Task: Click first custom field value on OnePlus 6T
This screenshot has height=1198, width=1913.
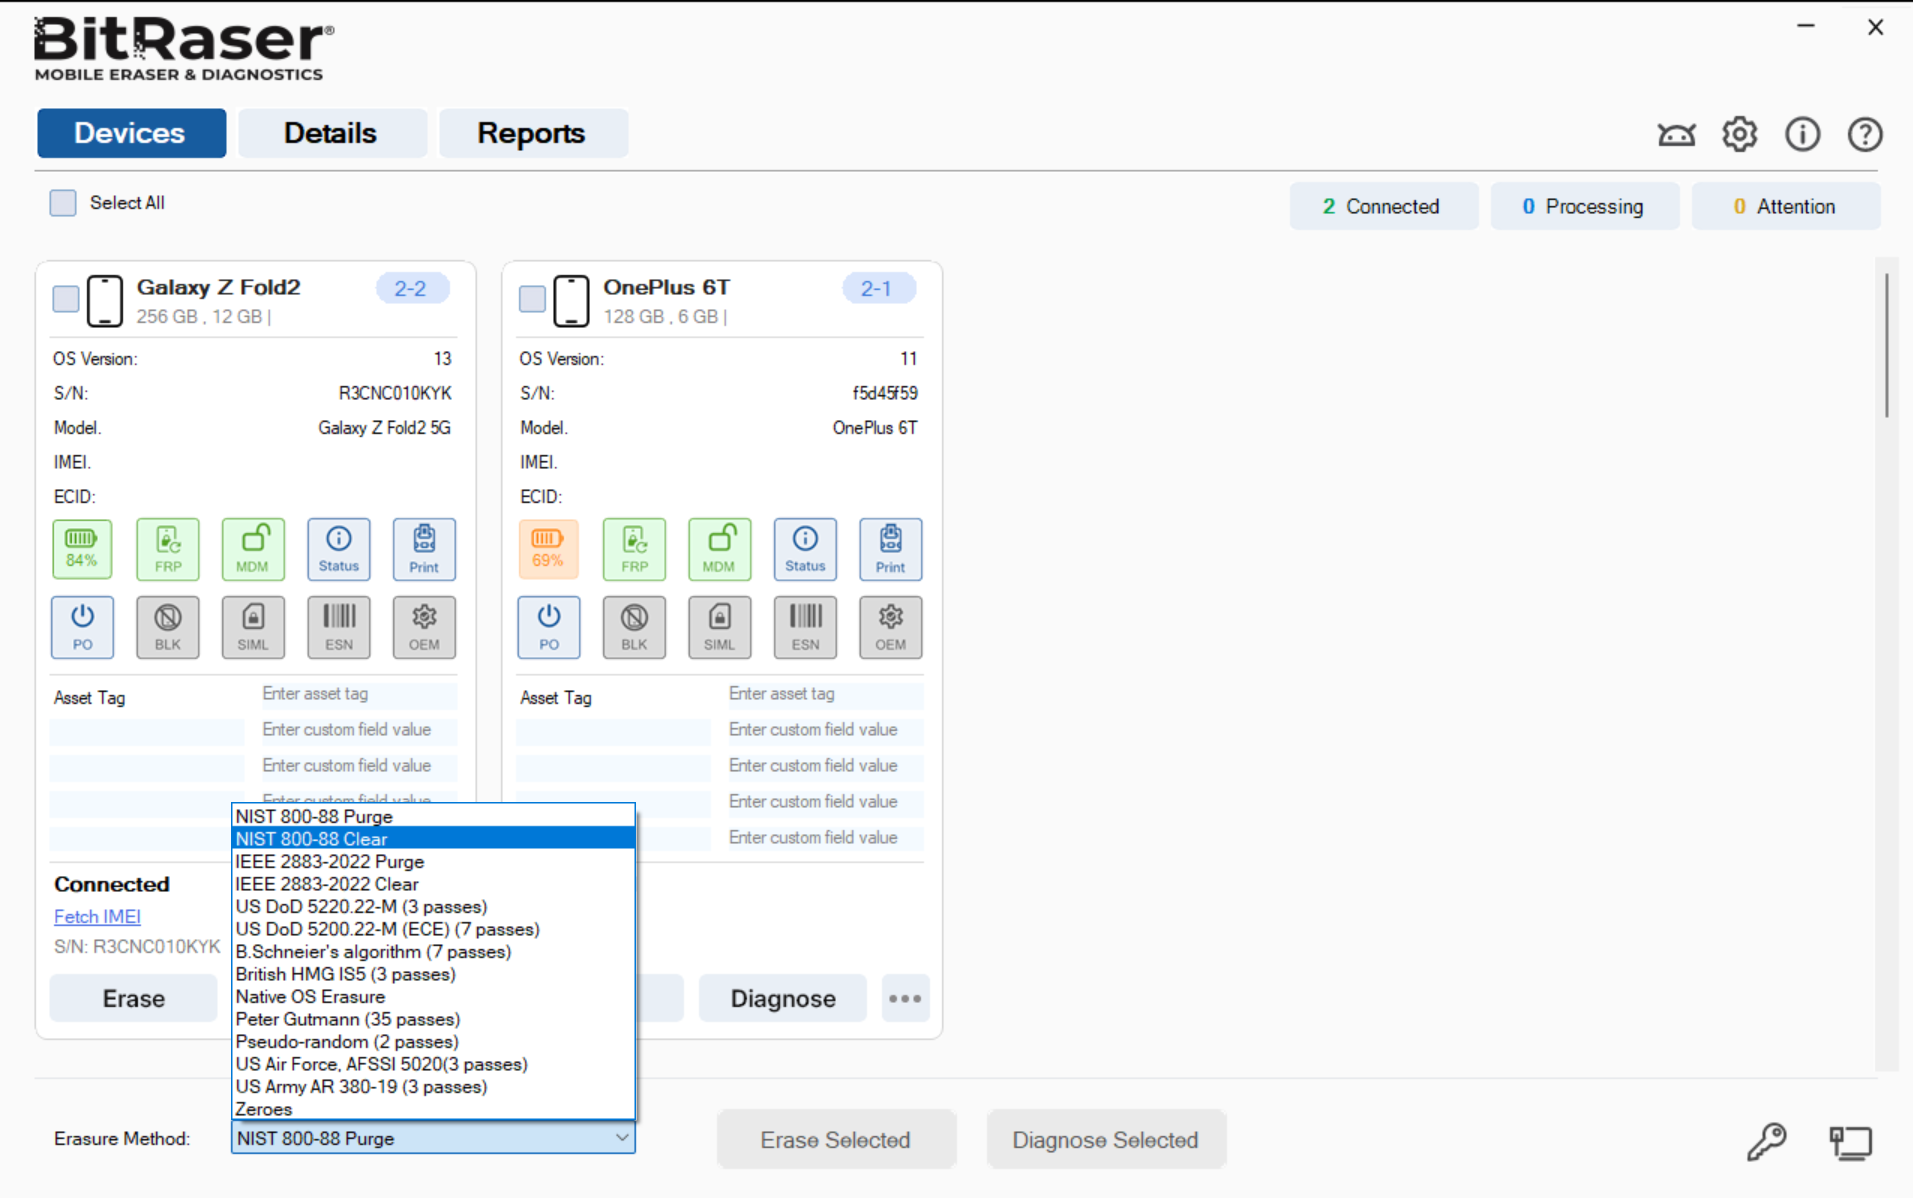Action: click(x=825, y=730)
